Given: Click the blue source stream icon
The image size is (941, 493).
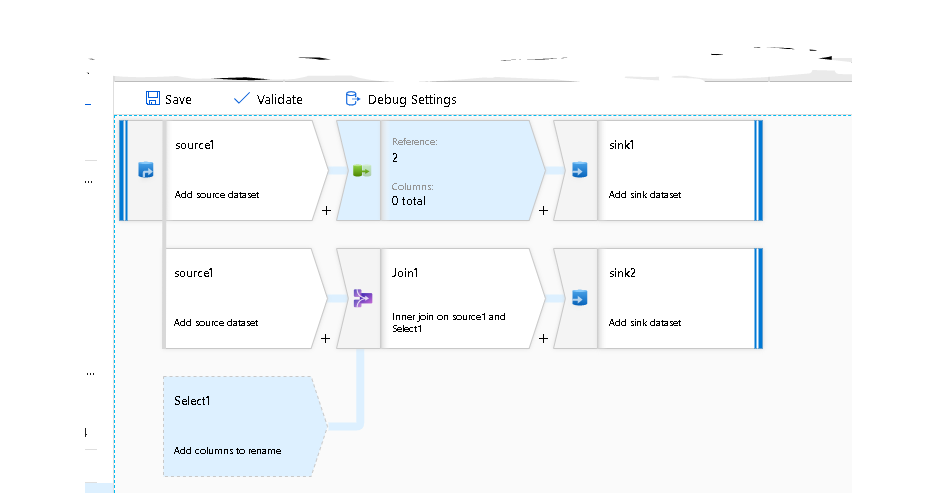Looking at the screenshot, I should [146, 171].
